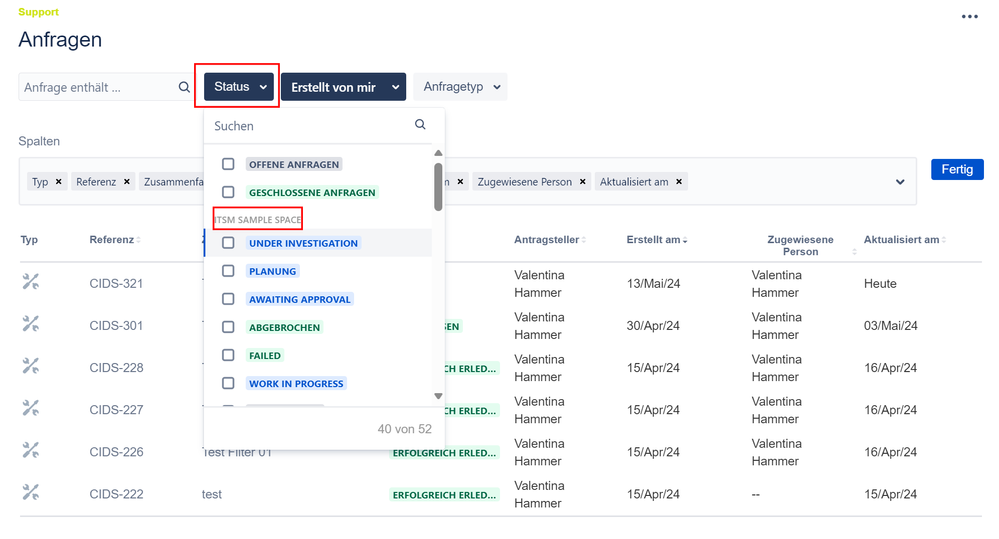Click the Fertig button

[x=957, y=169]
